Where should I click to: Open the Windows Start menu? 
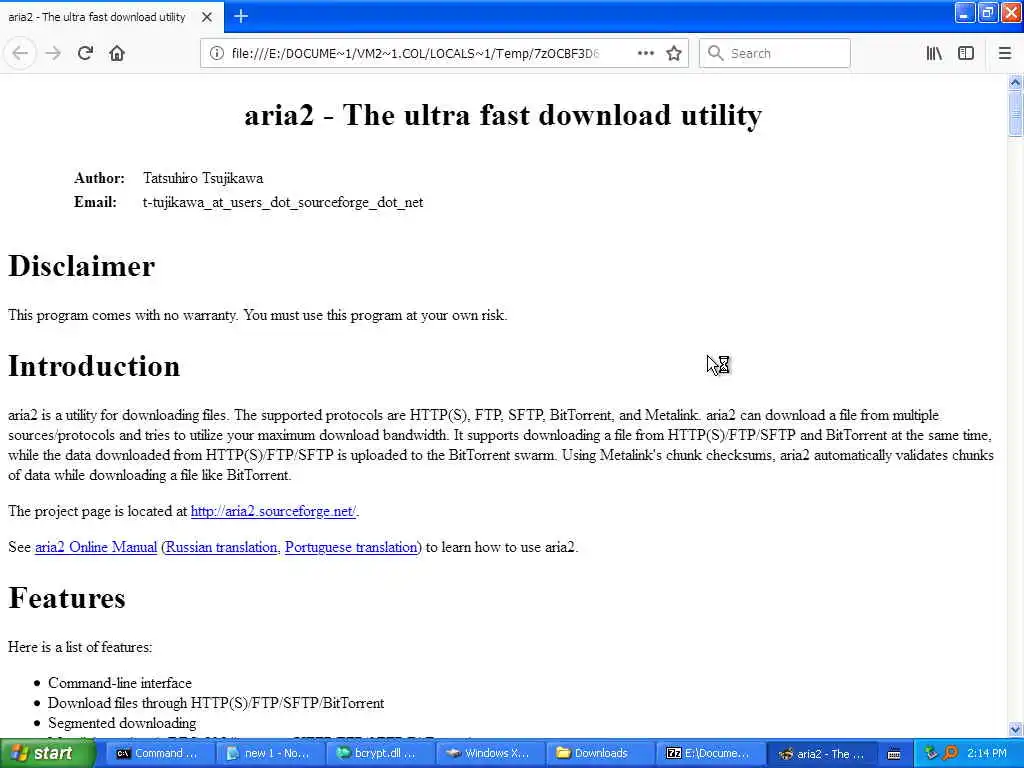coord(47,754)
